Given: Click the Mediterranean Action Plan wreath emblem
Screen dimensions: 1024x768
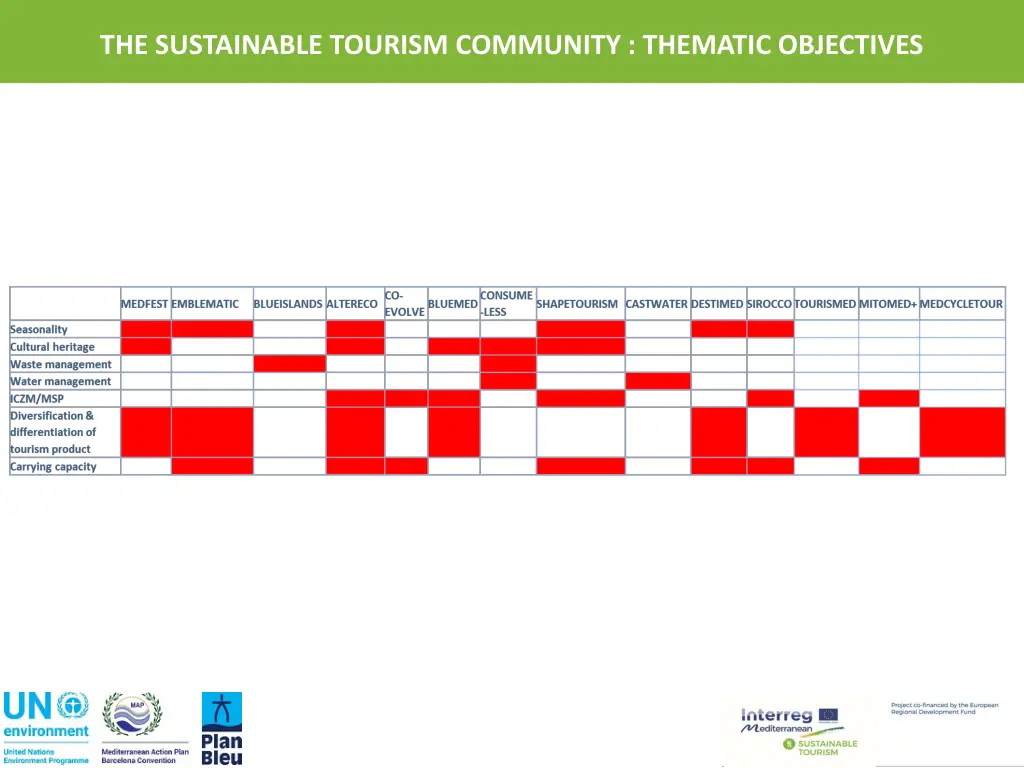Looking at the screenshot, I should click(x=133, y=714).
